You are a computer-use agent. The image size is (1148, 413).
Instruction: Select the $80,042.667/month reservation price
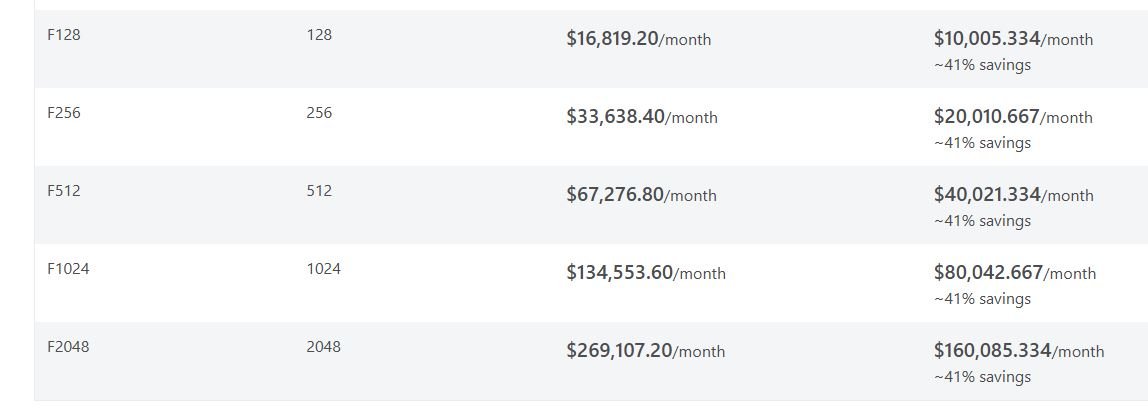pos(1015,272)
